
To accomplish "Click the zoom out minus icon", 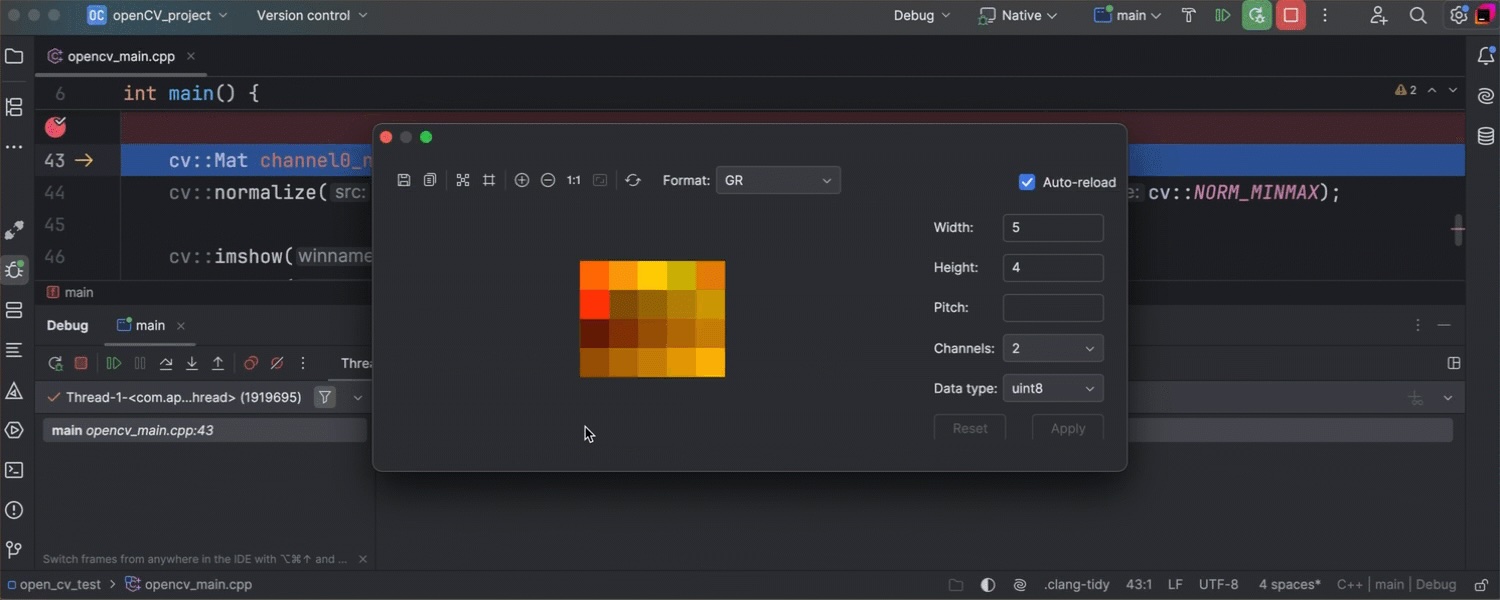I will (x=548, y=180).
